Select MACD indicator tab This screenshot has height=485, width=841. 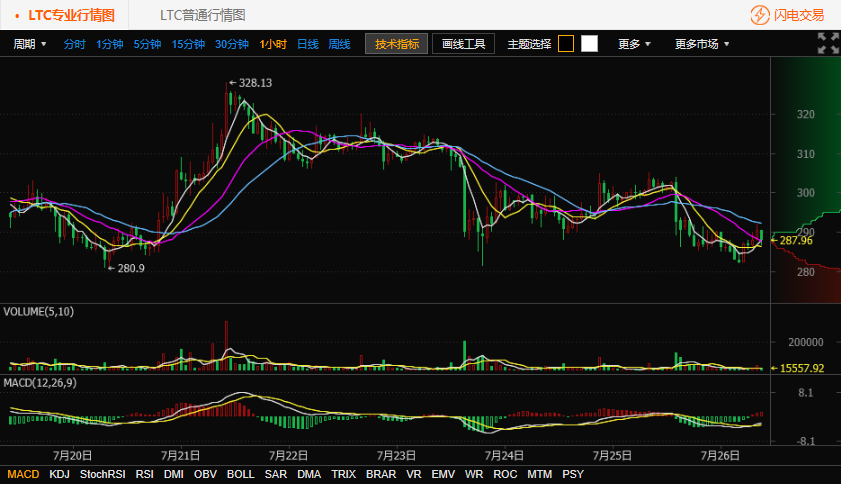click(23, 474)
